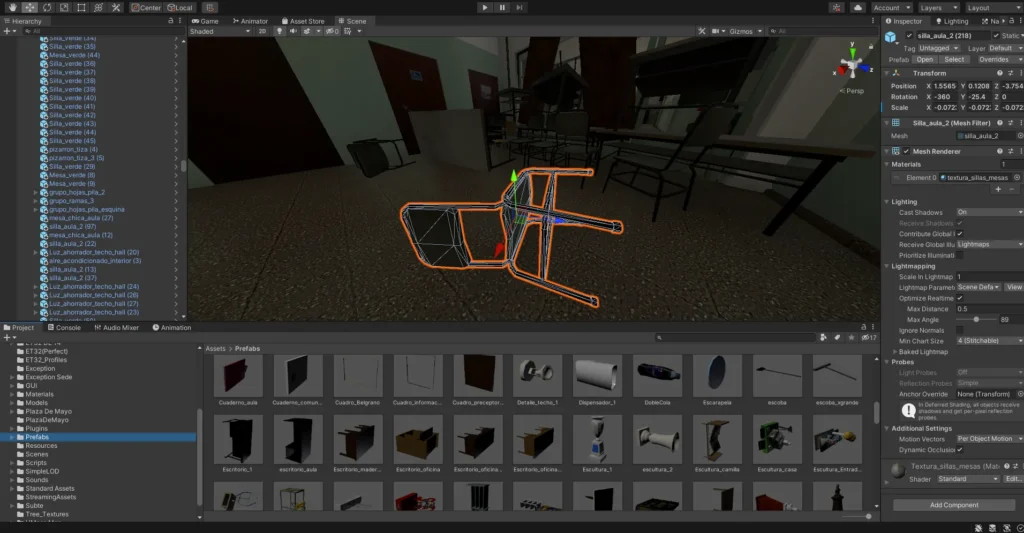Toggle Persp projection label
This screenshot has width=1024, height=533.
click(x=853, y=91)
